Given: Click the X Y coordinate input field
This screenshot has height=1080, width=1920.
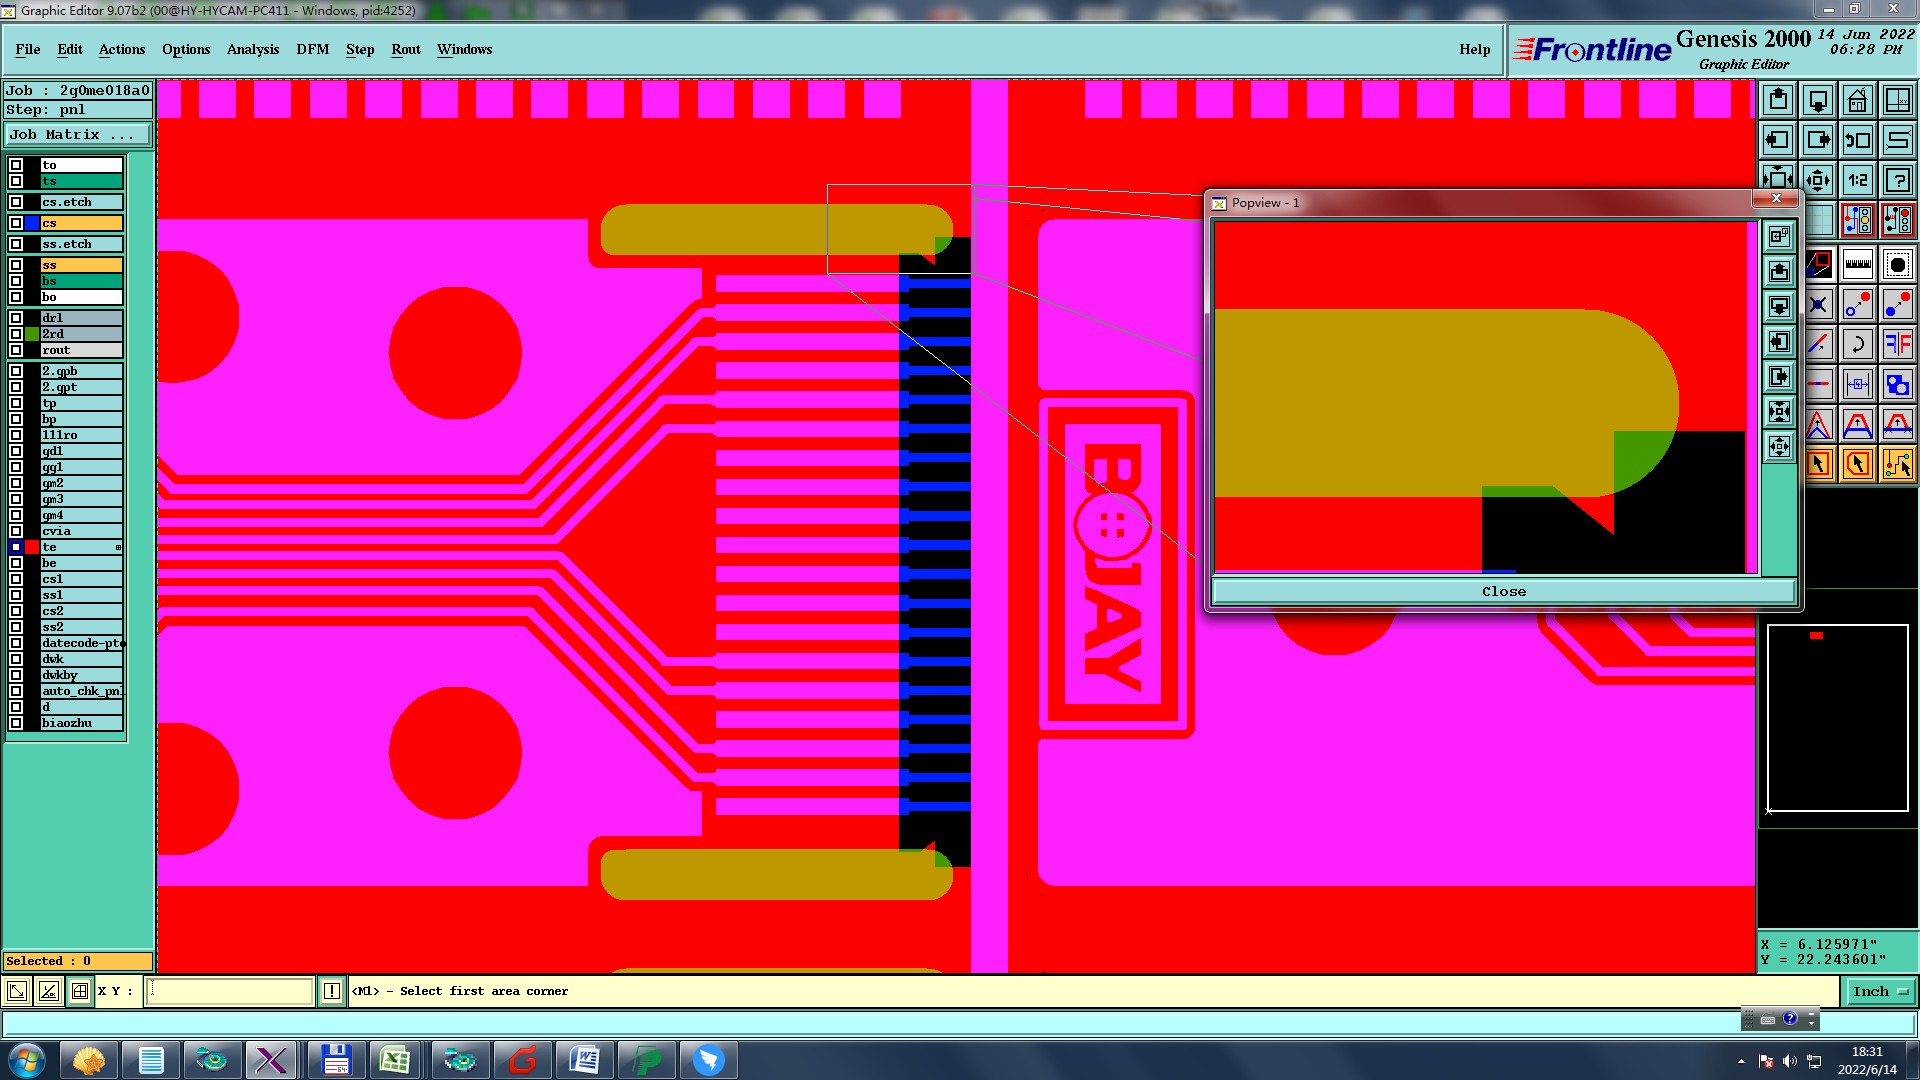Looking at the screenshot, I should pos(231,991).
